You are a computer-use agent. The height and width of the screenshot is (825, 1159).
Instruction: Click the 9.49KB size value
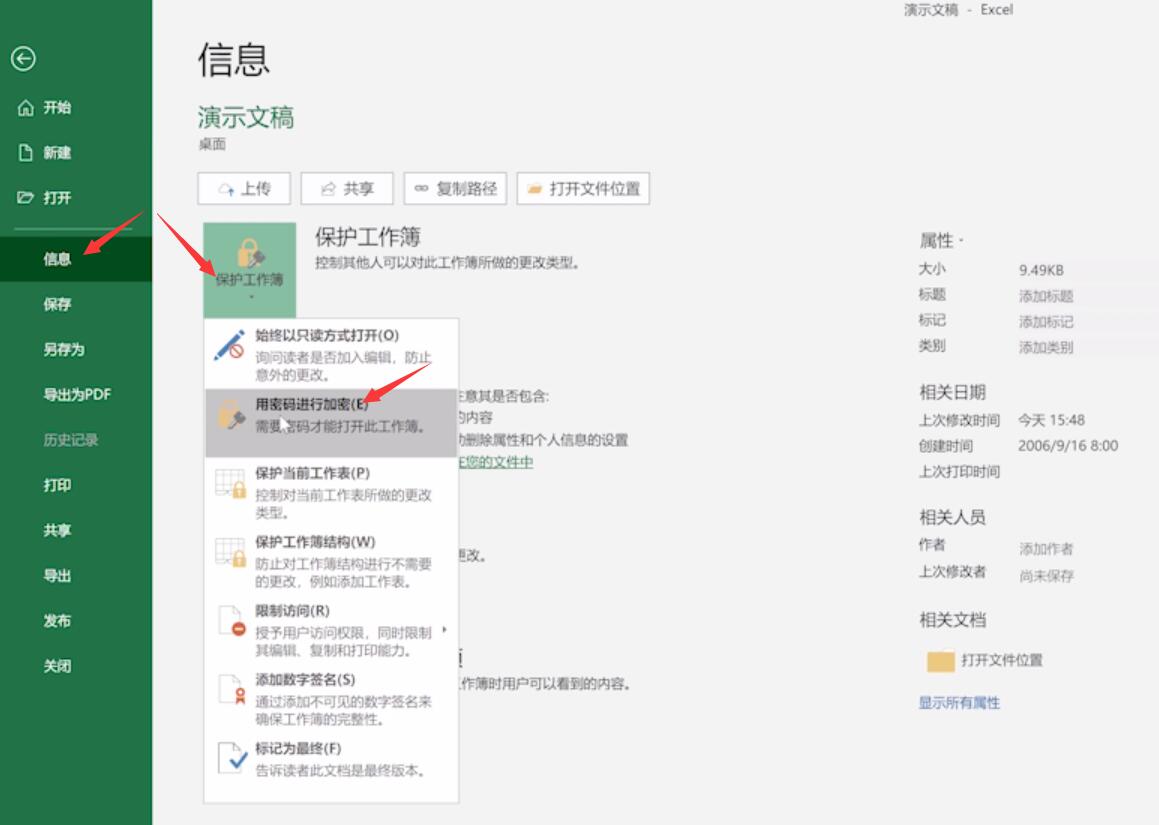tap(1041, 271)
